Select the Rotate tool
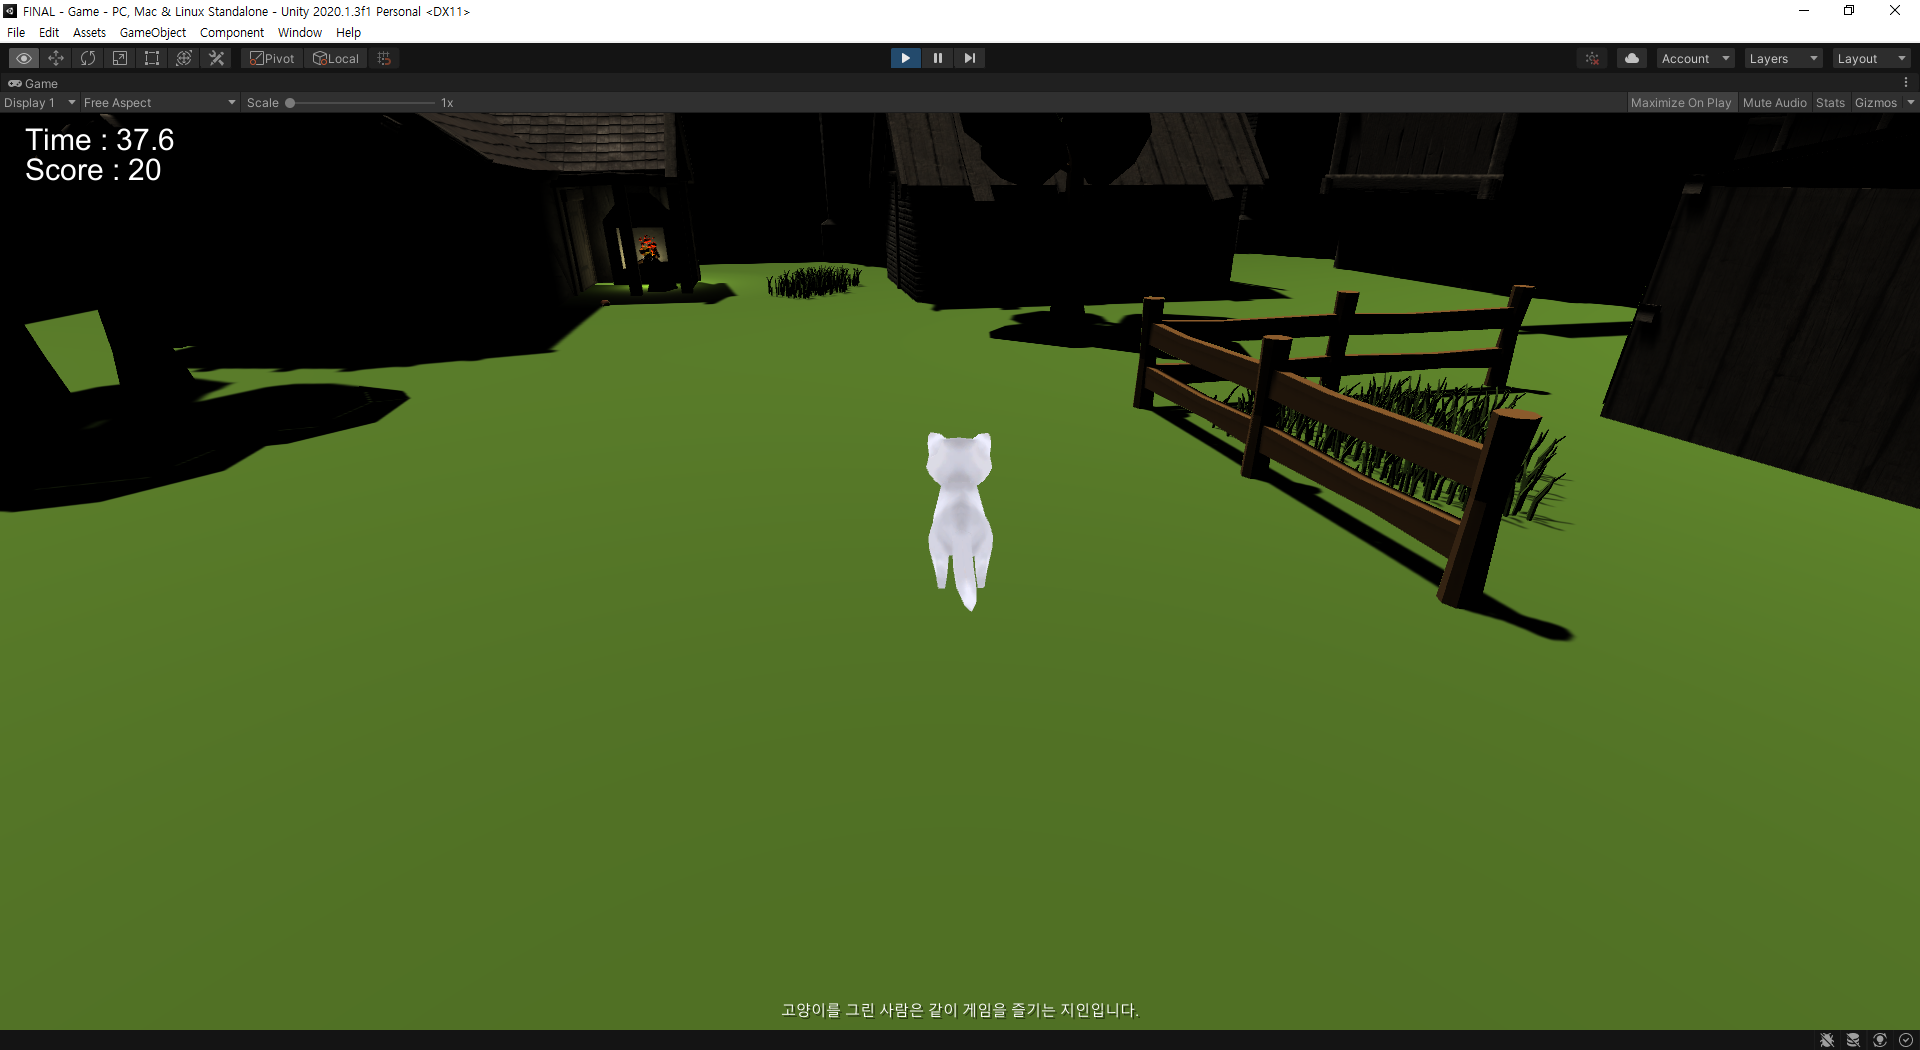 (x=87, y=58)
